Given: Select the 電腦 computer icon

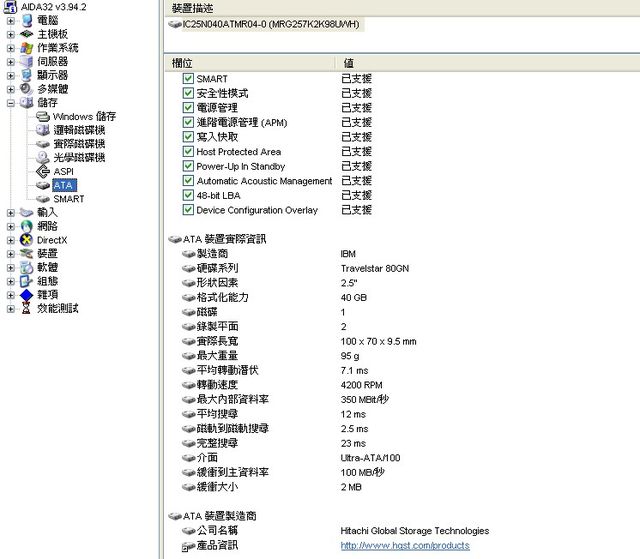Looking at the screenshot, I should (x=27, y=20).
